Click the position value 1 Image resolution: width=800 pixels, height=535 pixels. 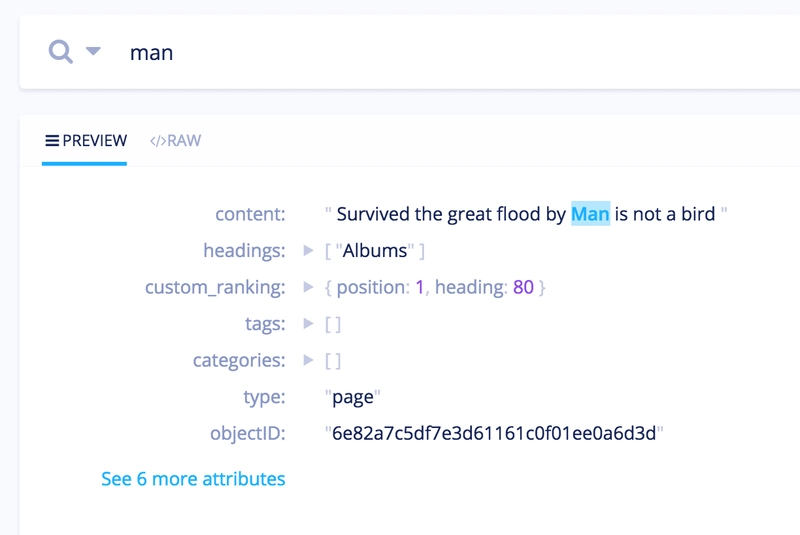click(x=419, y=287)
